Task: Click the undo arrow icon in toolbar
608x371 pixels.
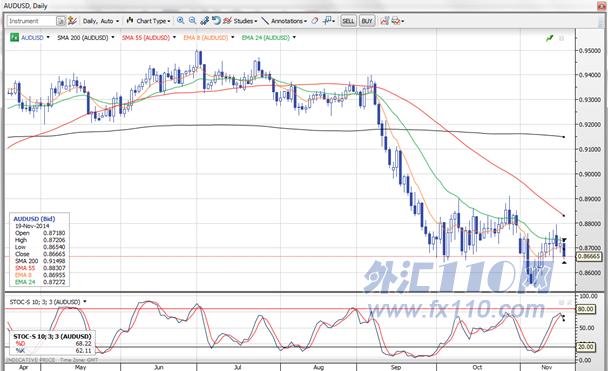Action: point(216,21)
